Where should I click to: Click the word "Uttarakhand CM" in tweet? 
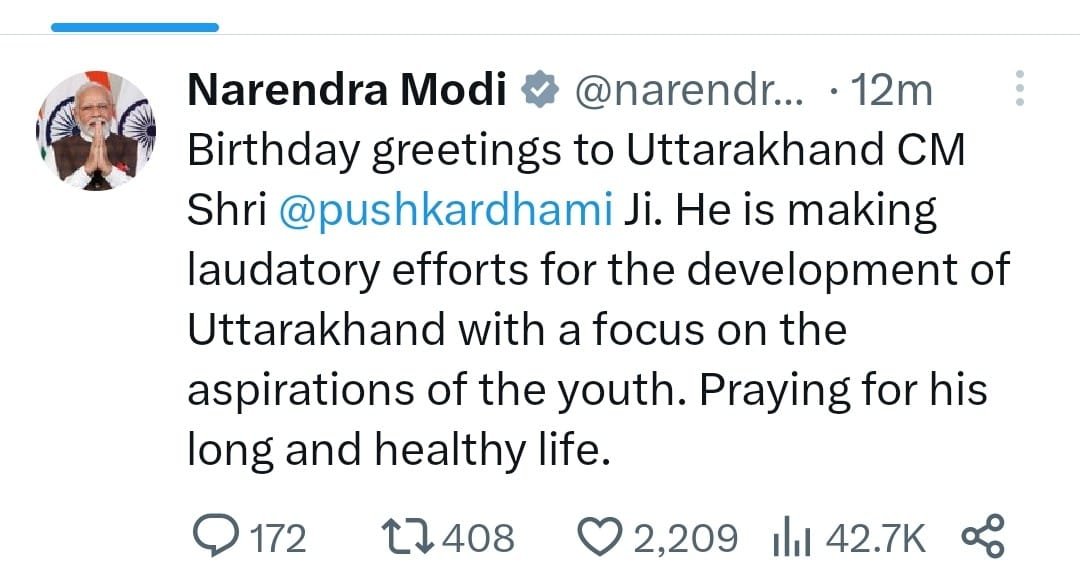[796, 152]
